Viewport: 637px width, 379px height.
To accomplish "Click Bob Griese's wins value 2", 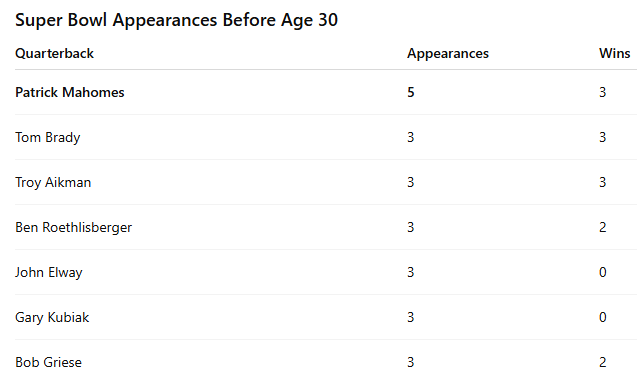I will (x=602, y=362).
